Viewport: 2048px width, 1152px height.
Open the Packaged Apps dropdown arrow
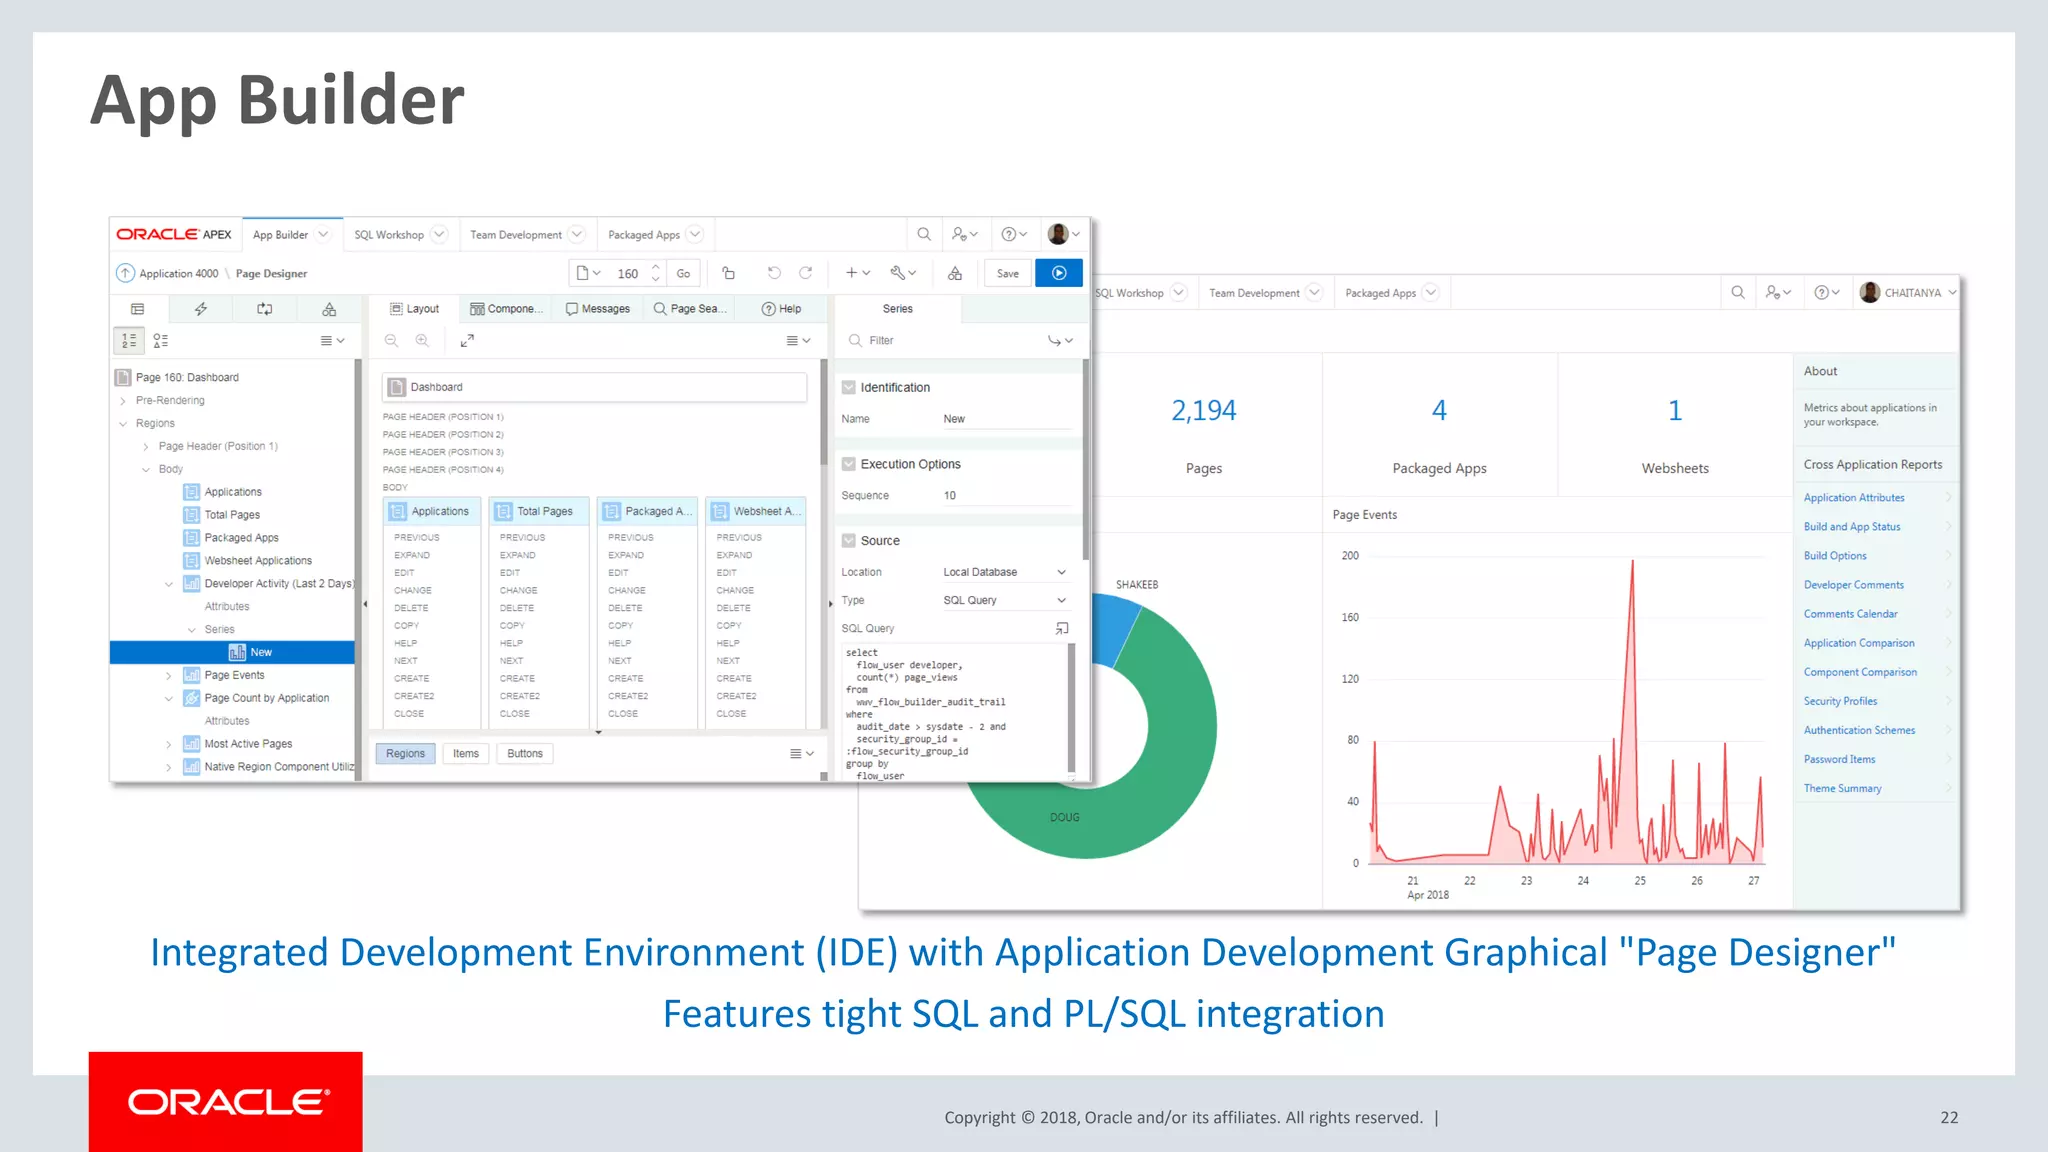(695, 234)
